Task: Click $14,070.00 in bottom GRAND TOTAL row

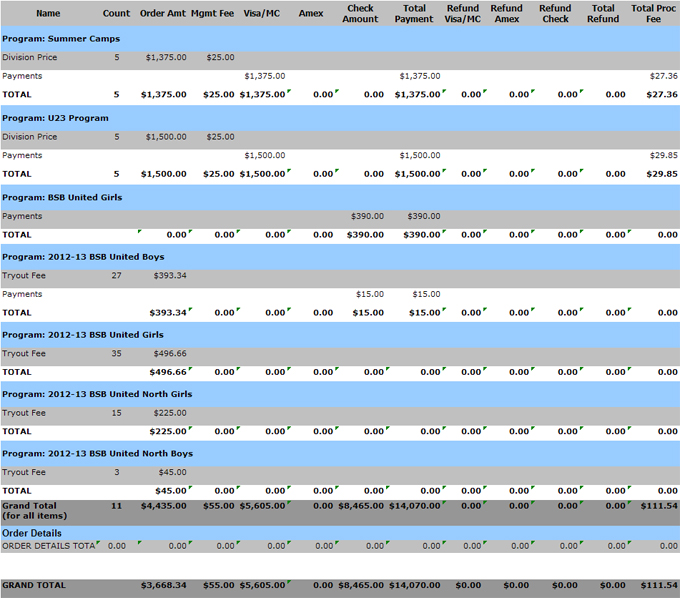Action: point(415,585)
